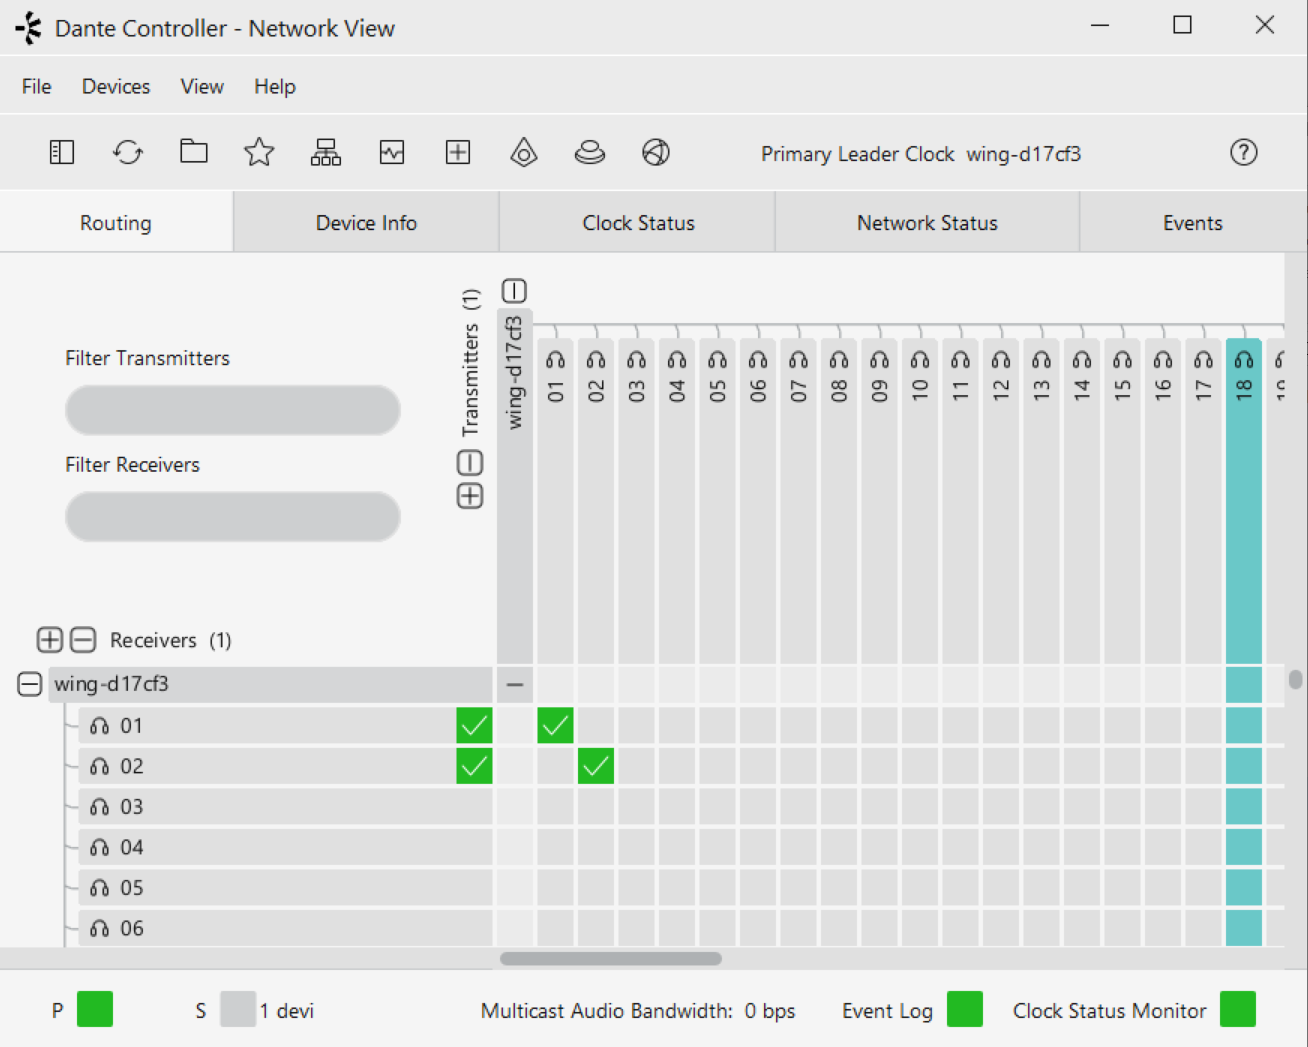Open the Load Preset folder icon
1308x1047 pixels.
tap(194, 152)
